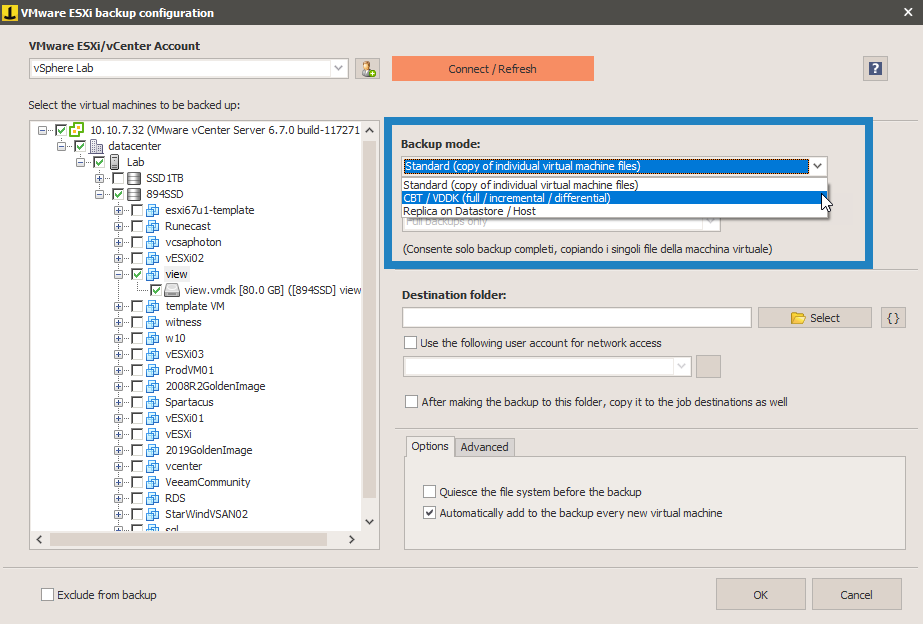Viewport: 923px width, 624px height.
Task: Tick the Runecast VM checkbox
Action: [x=137, y=226]
